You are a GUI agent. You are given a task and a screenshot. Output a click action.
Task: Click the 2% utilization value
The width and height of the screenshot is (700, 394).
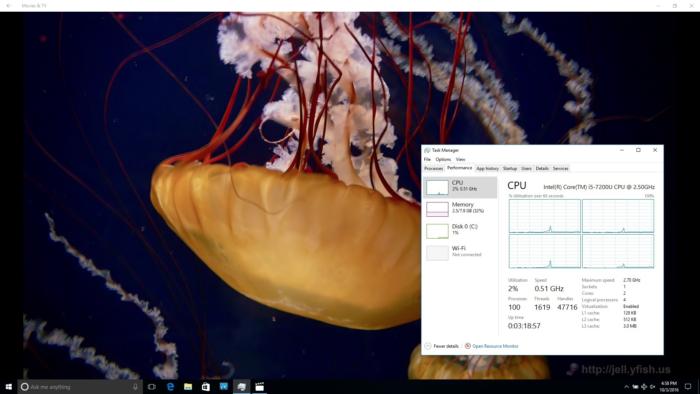pos(513,289)
